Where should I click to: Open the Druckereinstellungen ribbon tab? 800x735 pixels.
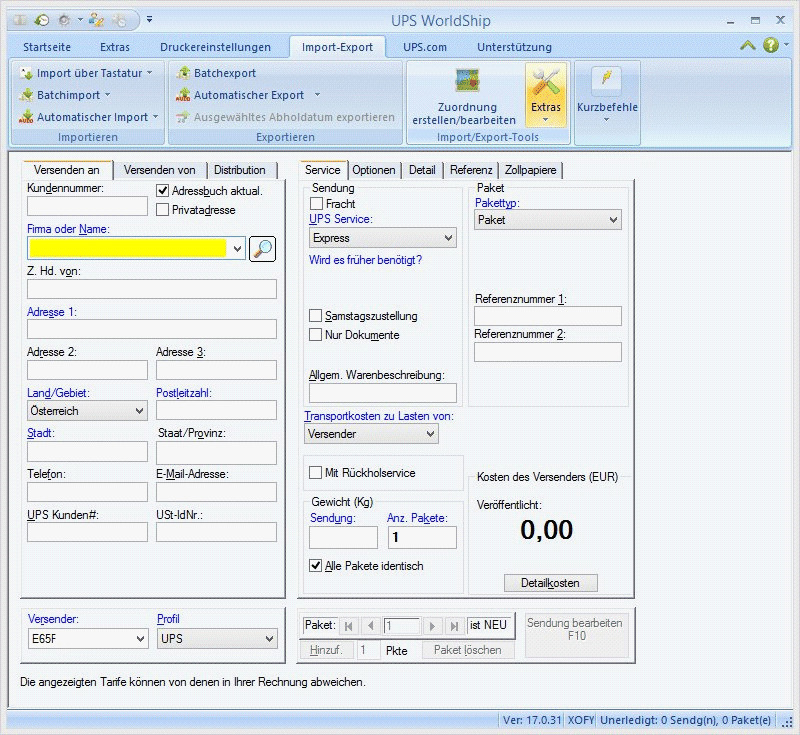coord(215,47)
